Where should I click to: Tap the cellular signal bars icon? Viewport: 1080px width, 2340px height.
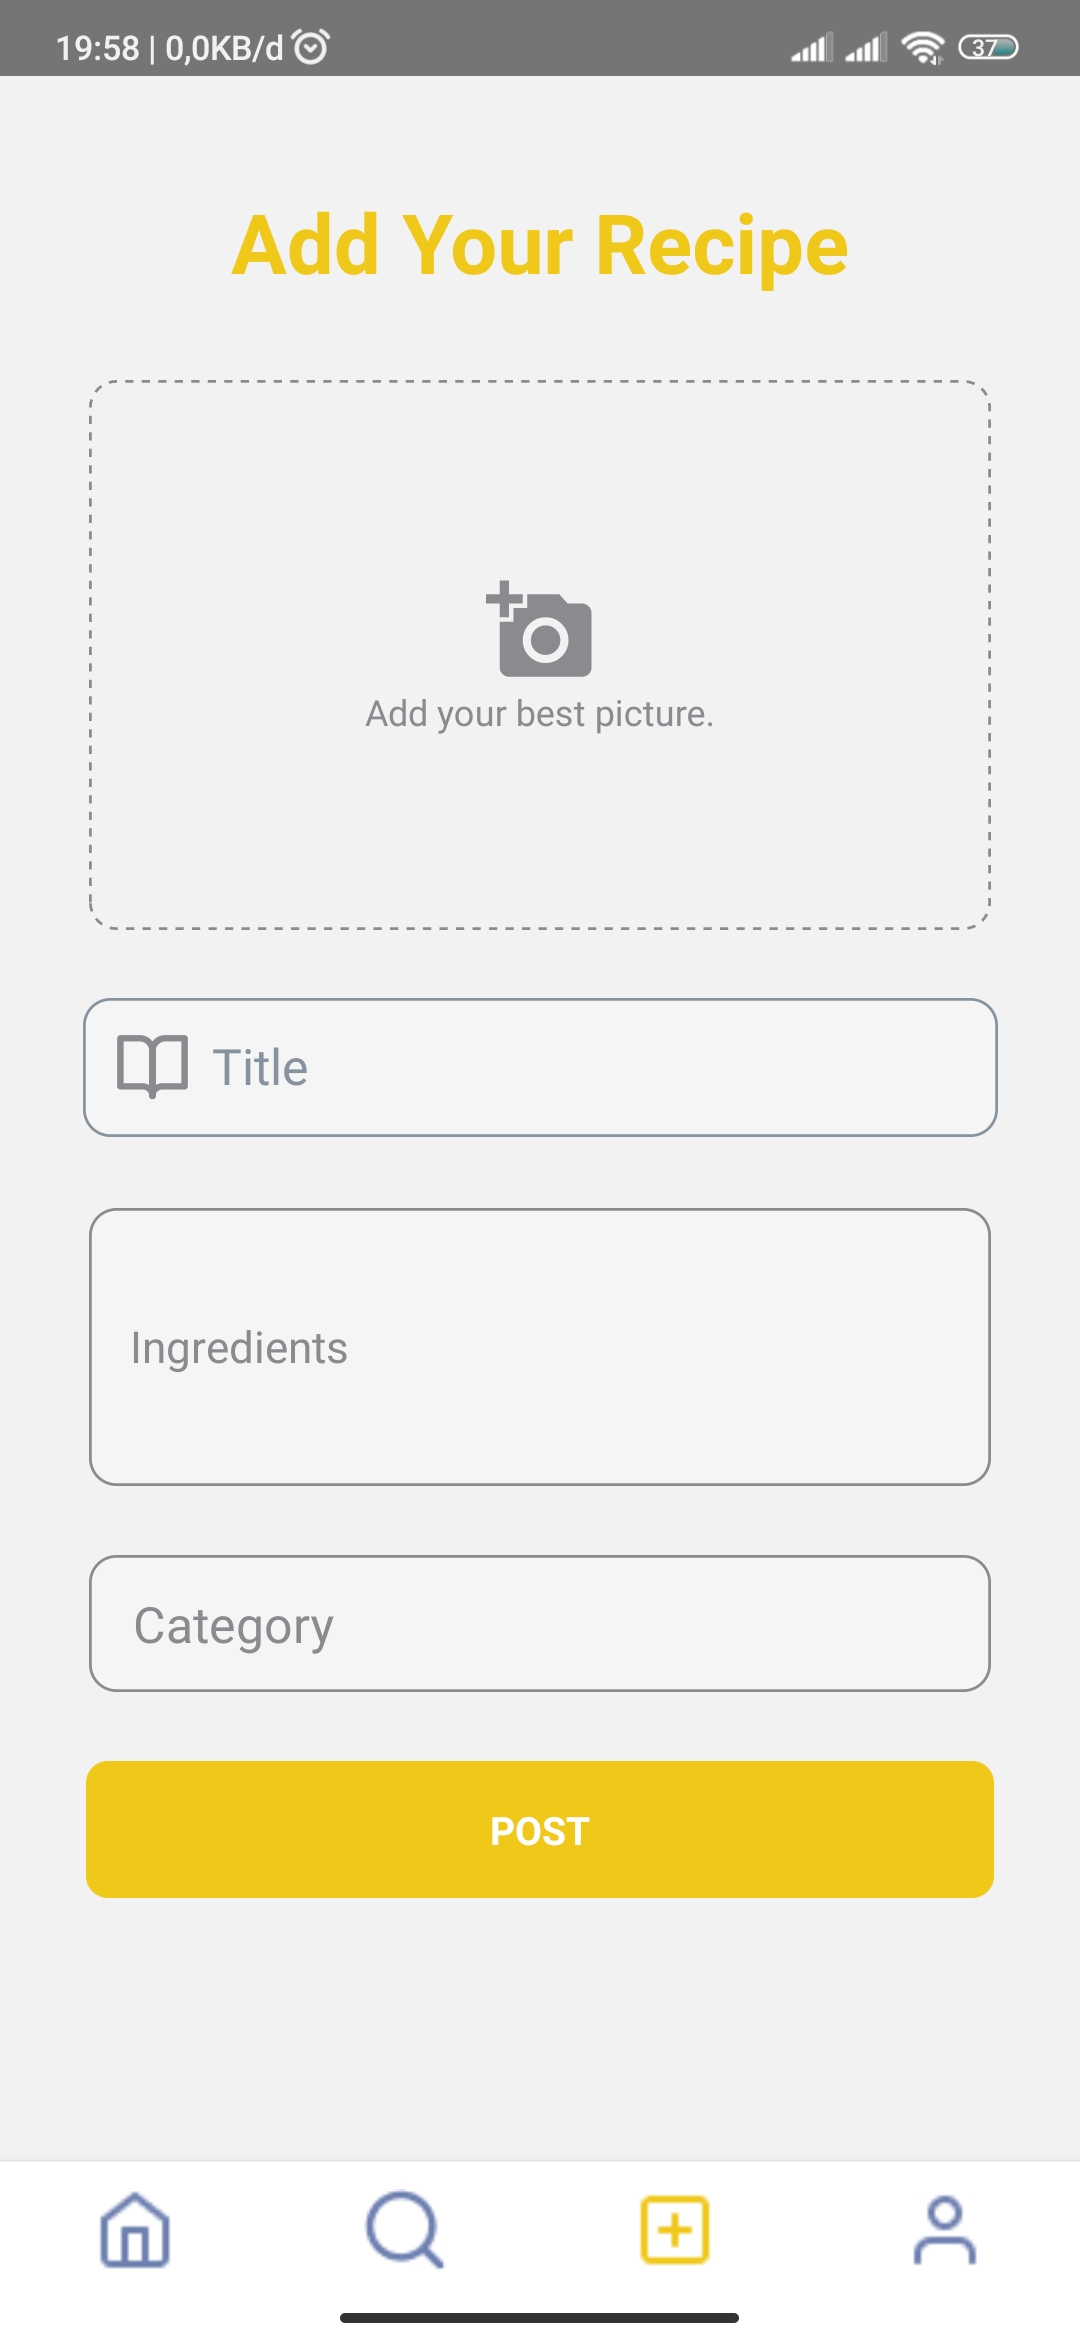(813, 47)
